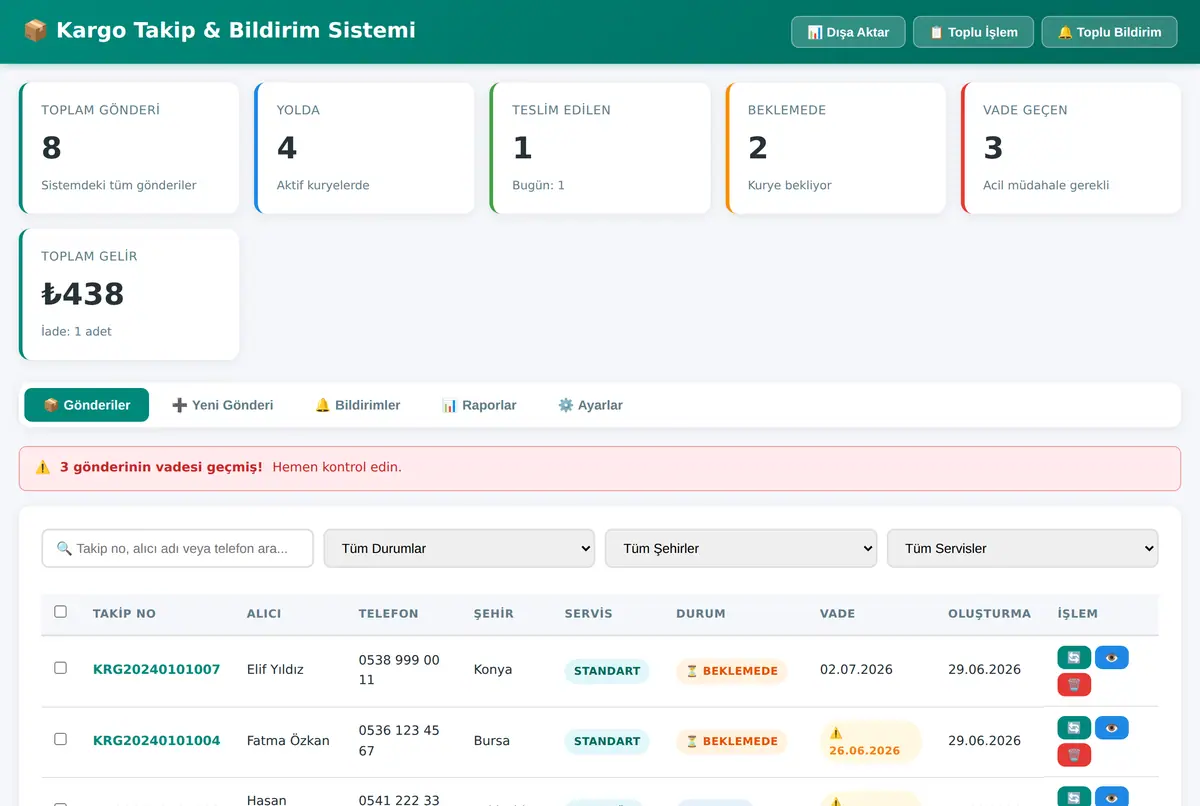This screenshot has width=1200, height=806.
Task: Switch to the Gönderiler tab
Action: [x=87, y=405]
